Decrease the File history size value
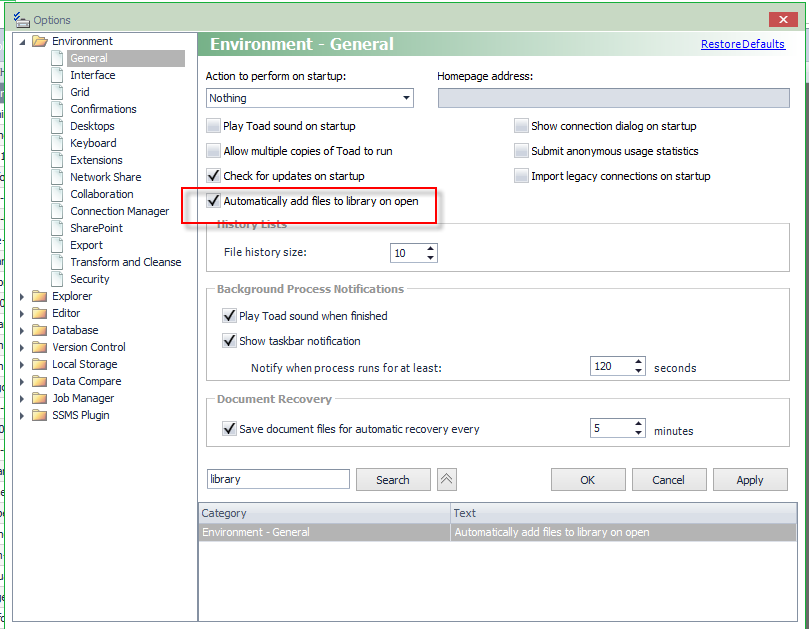 click(430, 257)
